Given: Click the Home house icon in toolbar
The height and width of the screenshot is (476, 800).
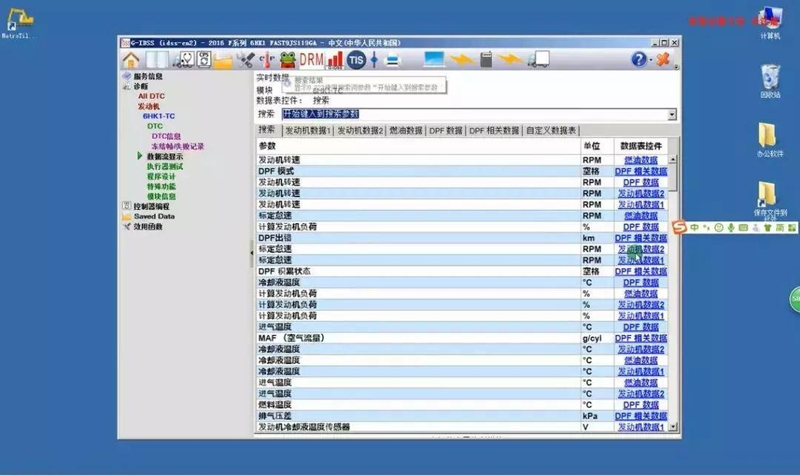Looking at the screenshot, I should [x=131, y=61].
